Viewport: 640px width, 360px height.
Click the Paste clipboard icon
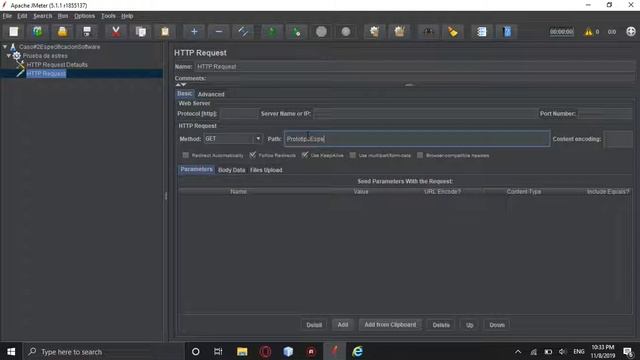(165, 31)
